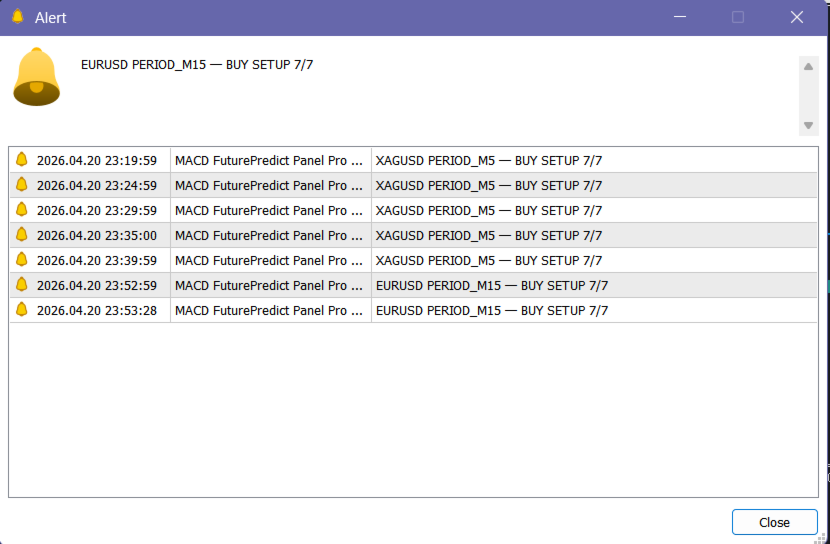This screenshot has width=830, height=544.
Task: Select the 2026.04.20 23:39:59 timestamp
Action: 96,260
